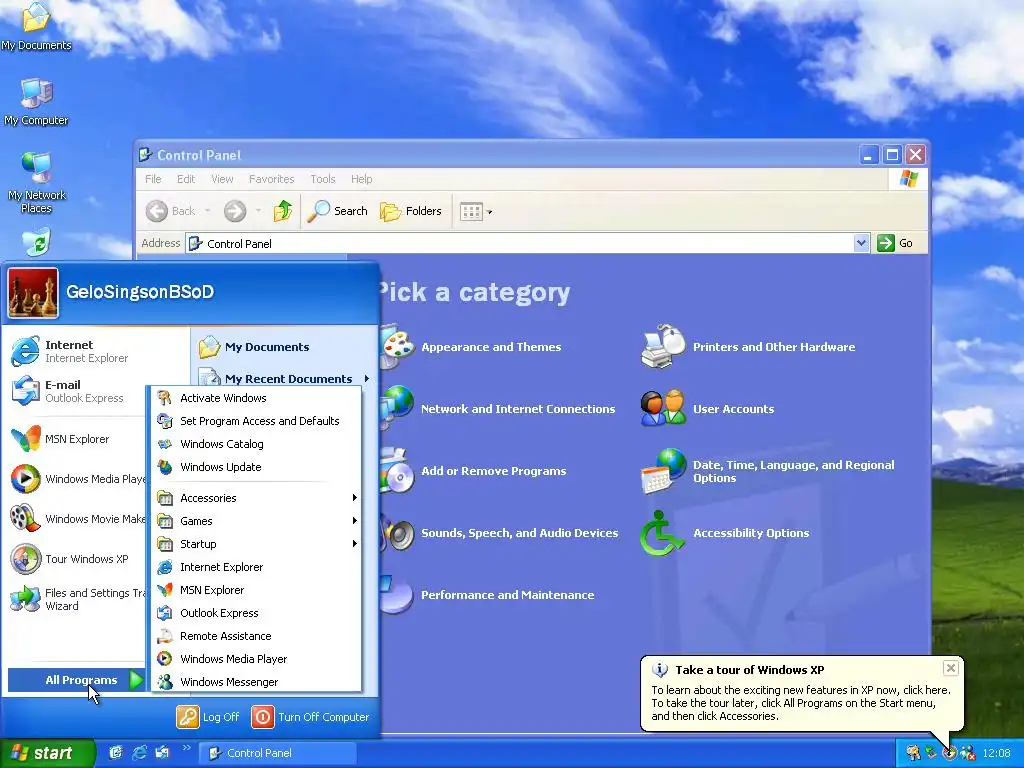
Task: Expand My Recent Documents submenu
Action: click(285, 378)
